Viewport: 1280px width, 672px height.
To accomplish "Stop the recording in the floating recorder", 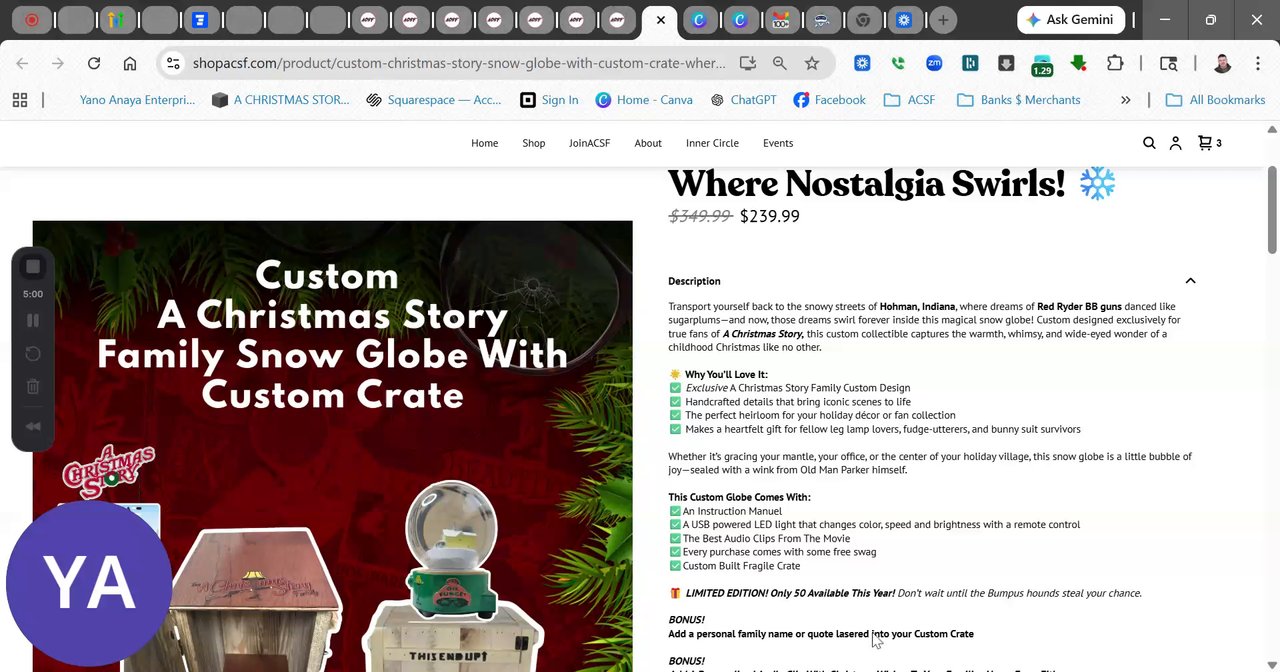I will point(33,266).
